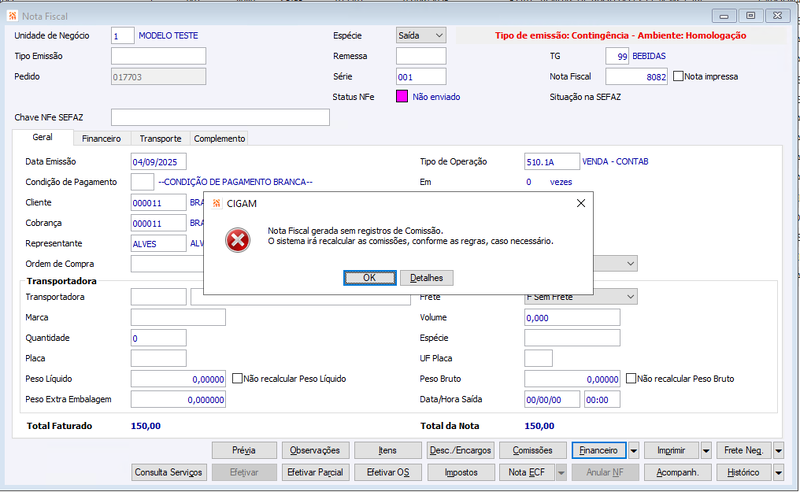
Task: Click the Tipo Emissão input field
Action: pos(159,56)
